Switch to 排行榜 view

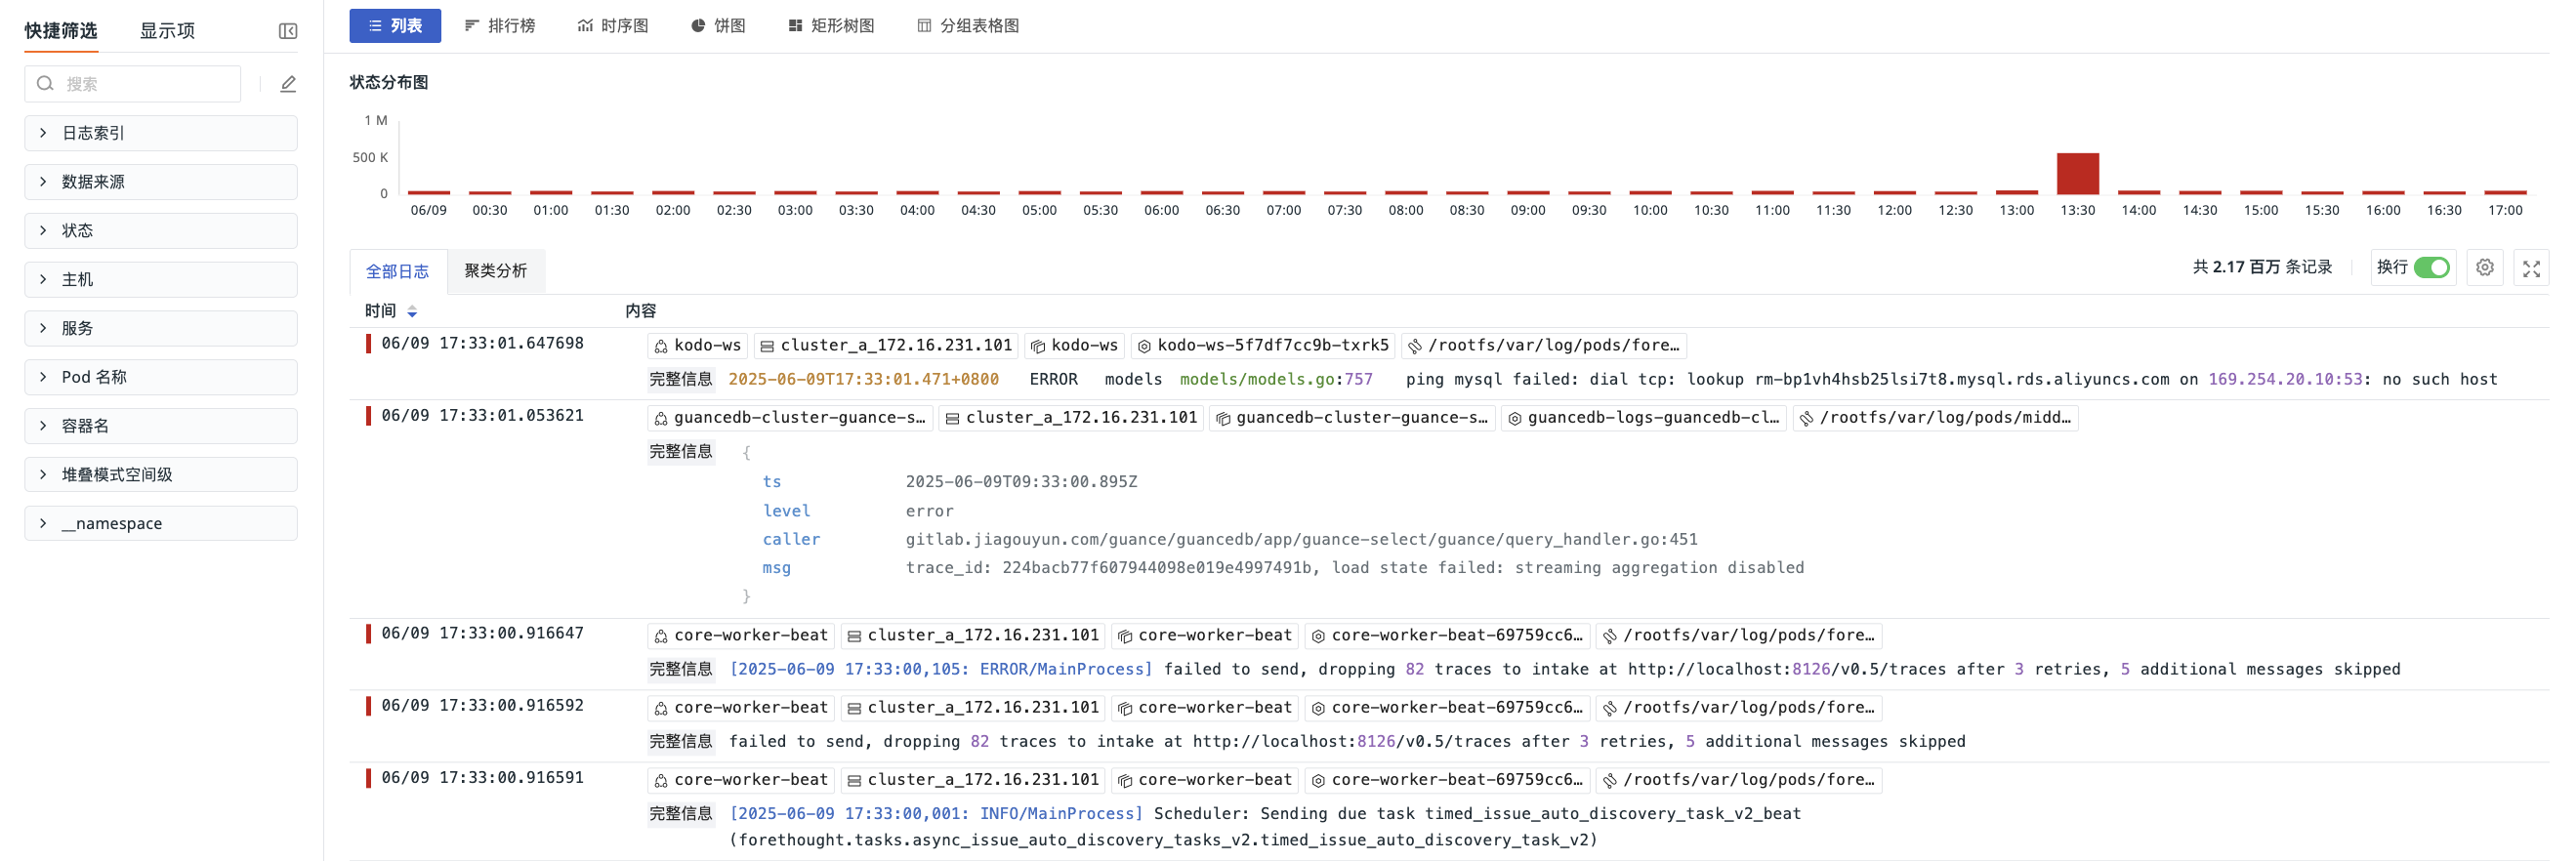click(x=500, y=26)
